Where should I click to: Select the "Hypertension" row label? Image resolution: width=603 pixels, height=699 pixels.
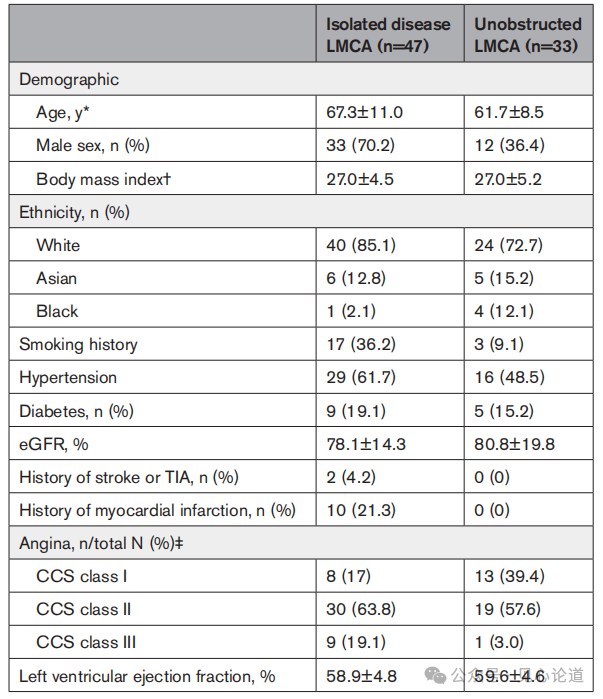click(x=68, y=377)
